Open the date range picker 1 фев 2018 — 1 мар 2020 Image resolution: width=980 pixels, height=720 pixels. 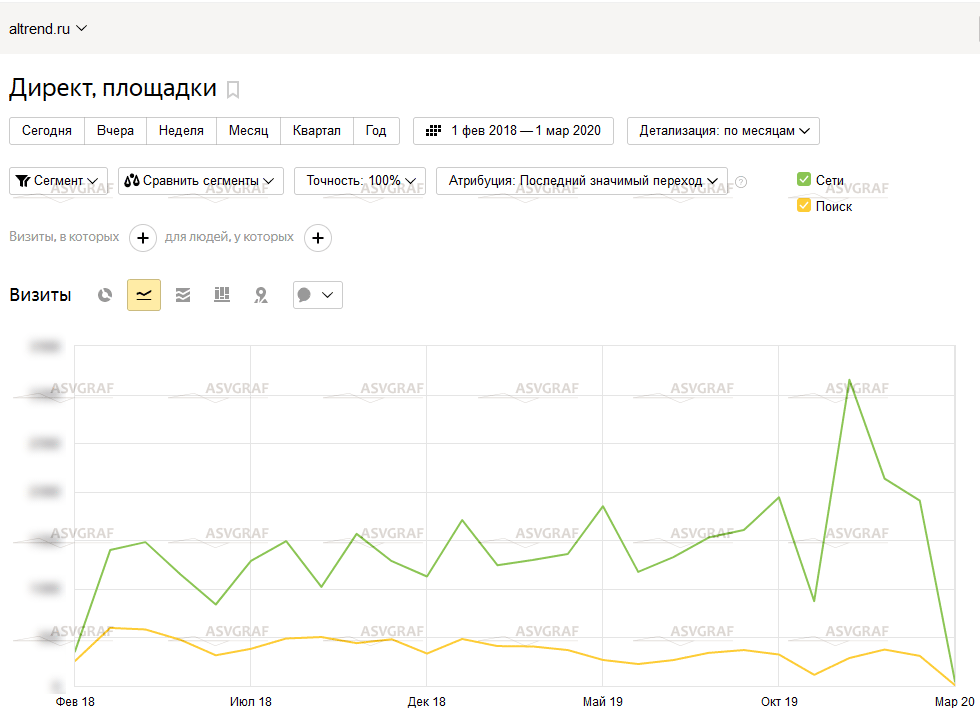pos(513,131)
